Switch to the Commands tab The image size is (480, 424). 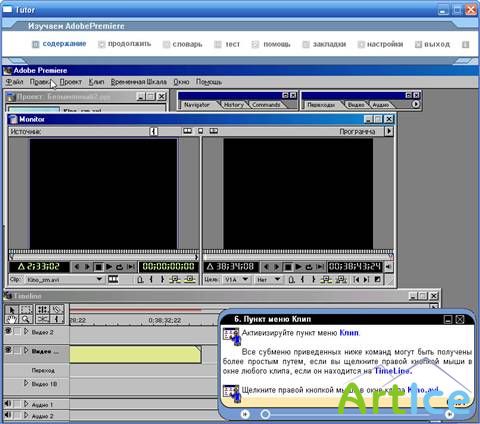click(x=266, y=105)
